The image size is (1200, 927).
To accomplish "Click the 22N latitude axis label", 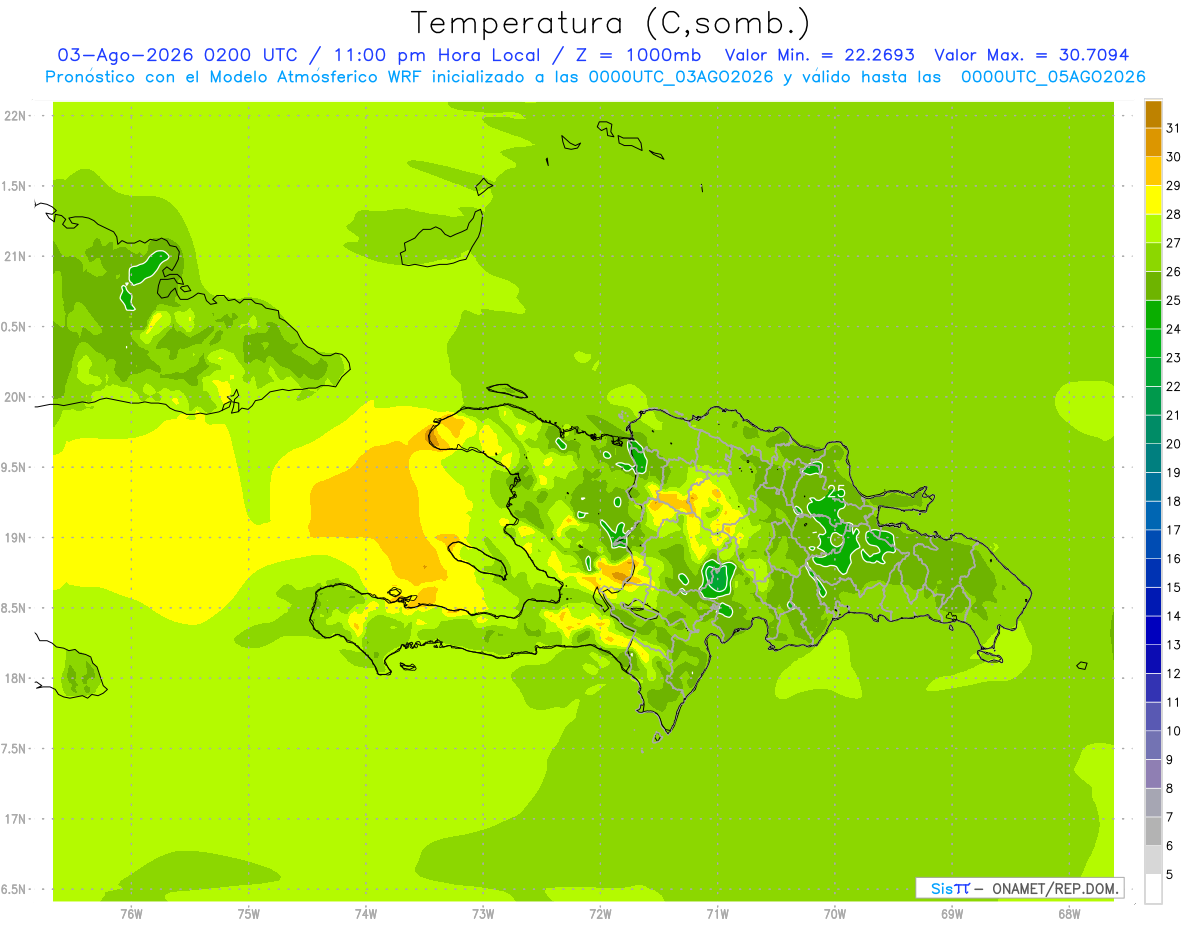I will coord(15,116).
